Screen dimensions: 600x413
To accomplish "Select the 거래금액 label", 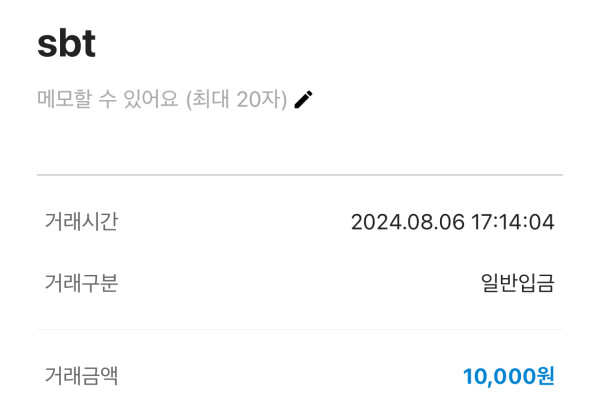I will (x=81, y=376).
